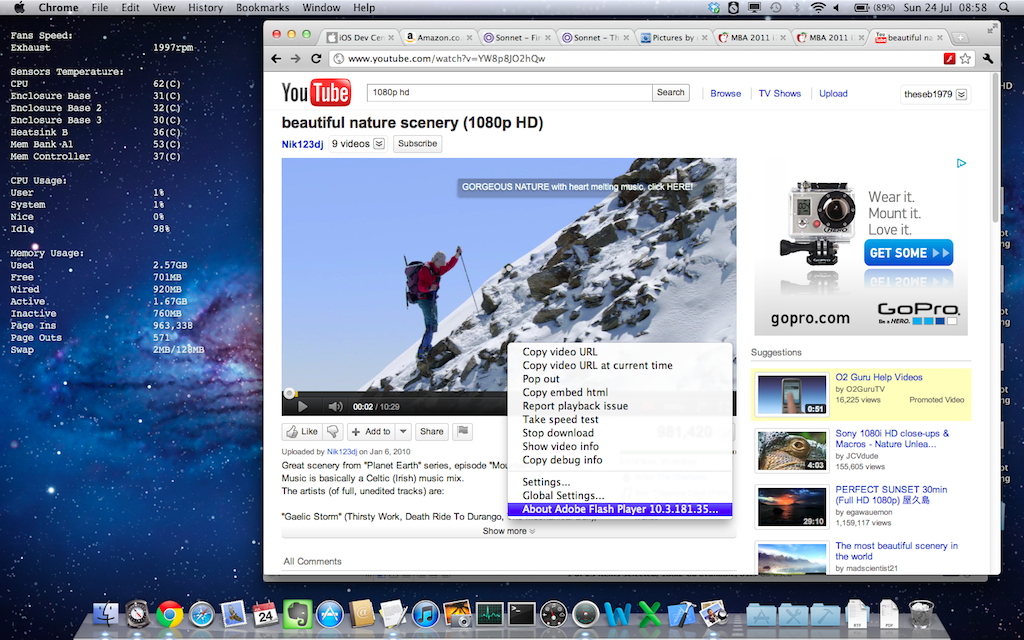Open the Chrome wrench menu

[x=987, y=59]
